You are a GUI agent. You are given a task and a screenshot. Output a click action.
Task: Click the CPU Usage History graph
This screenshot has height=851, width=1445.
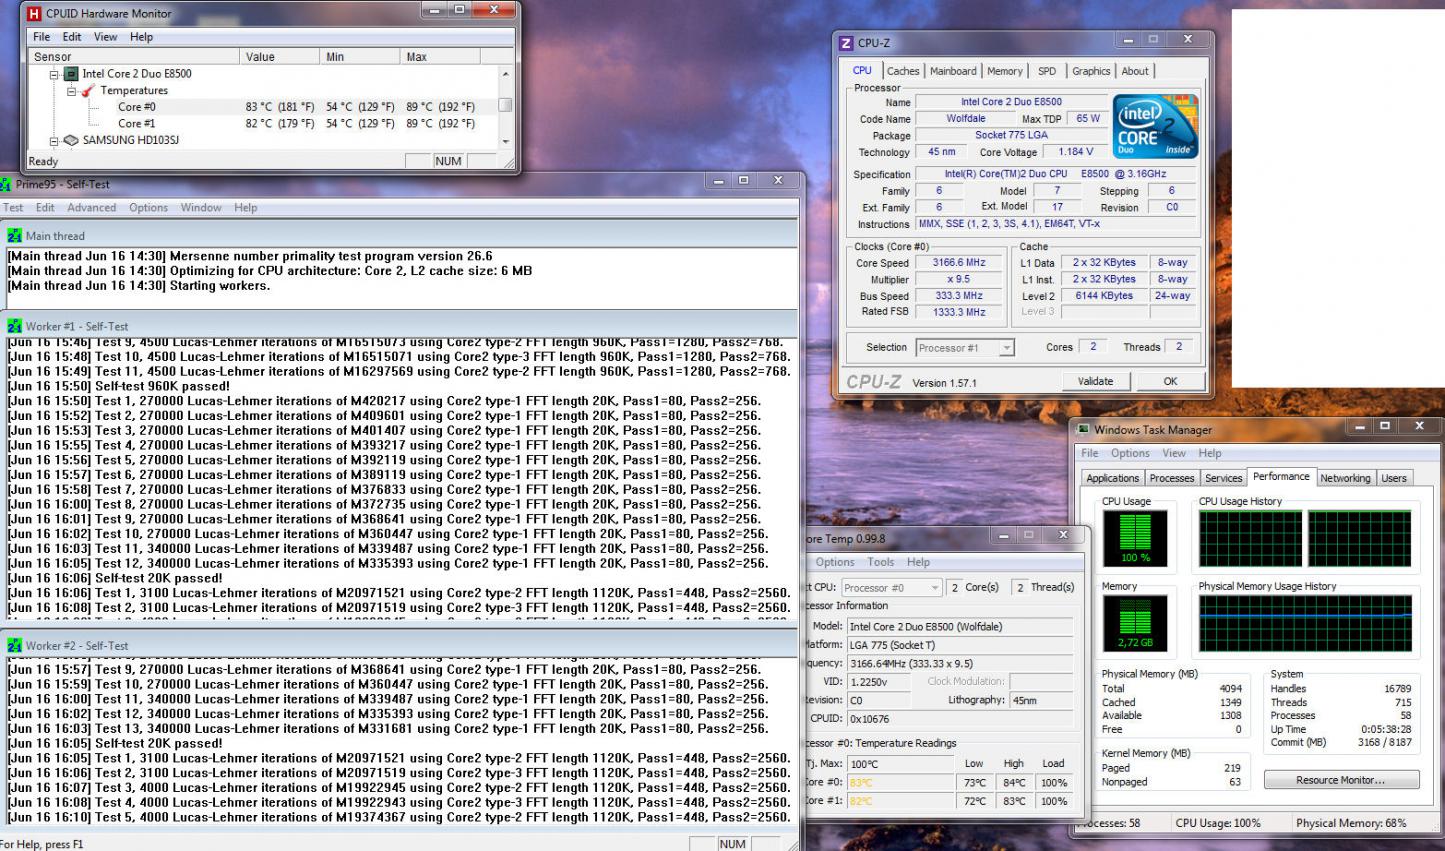click(x=1305, y=539)
